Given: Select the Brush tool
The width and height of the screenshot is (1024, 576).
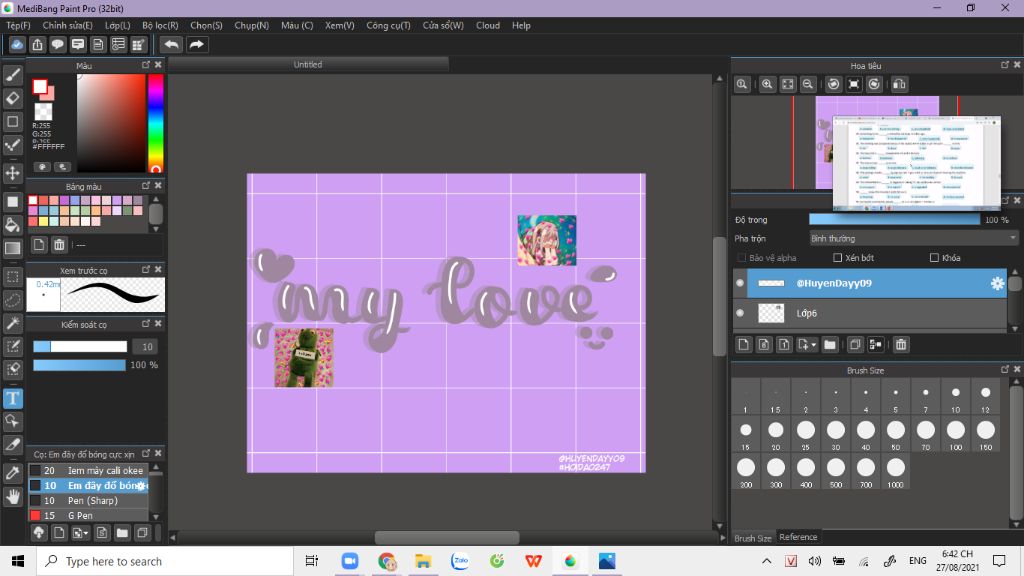Looking at the screenshot, I should click(12, 75).
